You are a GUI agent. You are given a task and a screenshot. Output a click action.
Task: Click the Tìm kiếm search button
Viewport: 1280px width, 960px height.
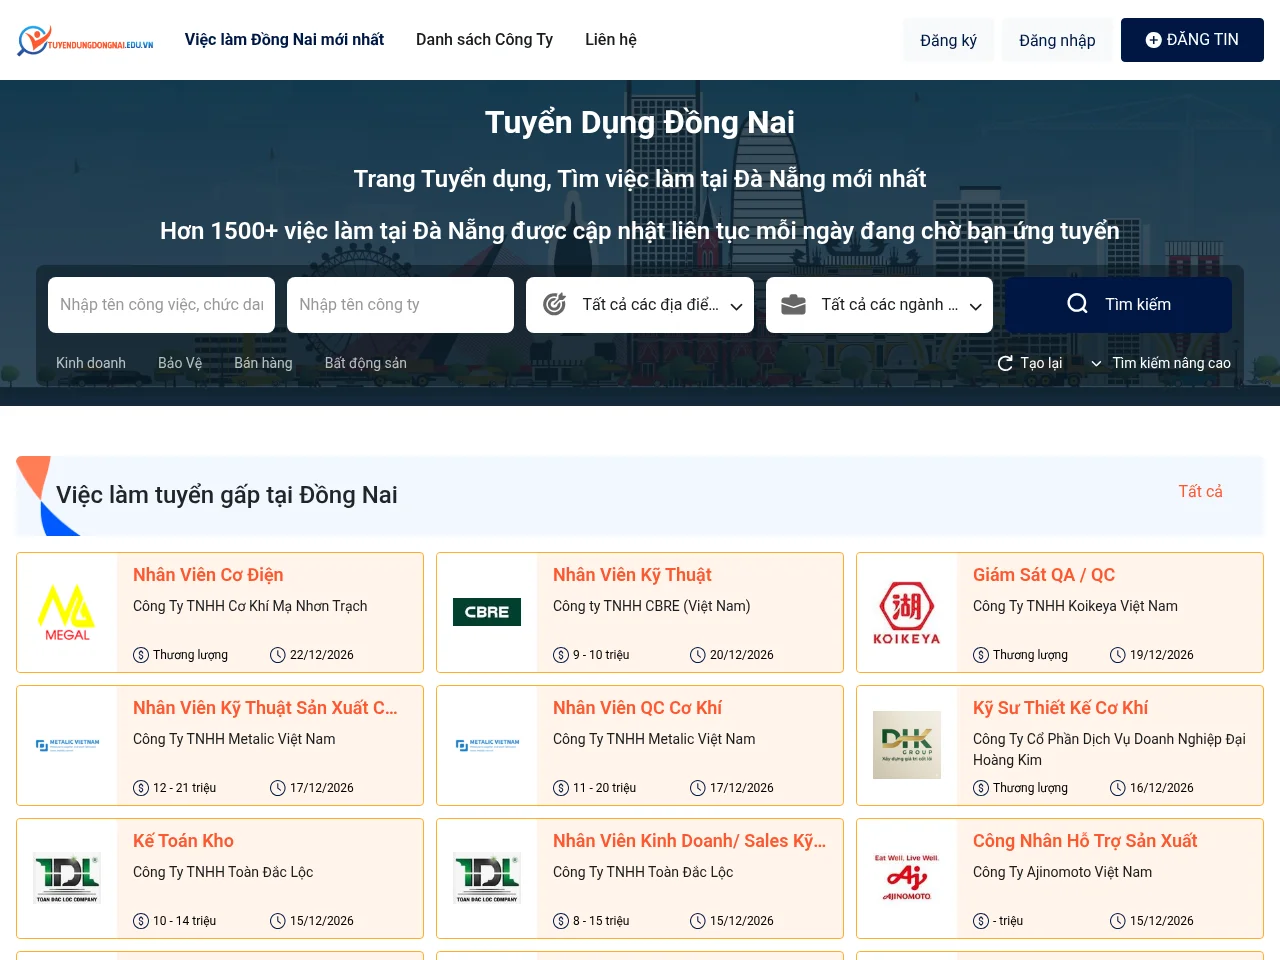coord(1118,304)
